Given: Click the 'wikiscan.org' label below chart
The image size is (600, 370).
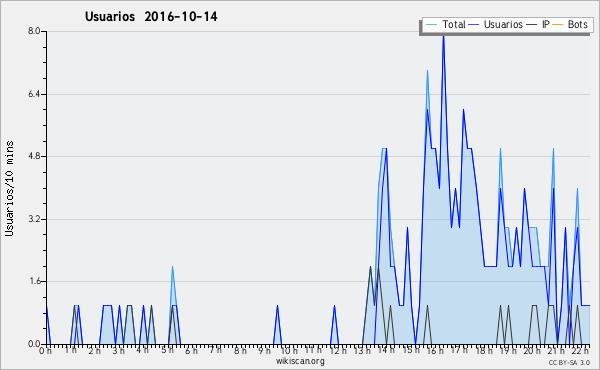Looking at the screenshot, I should click(x=300, y=361).
